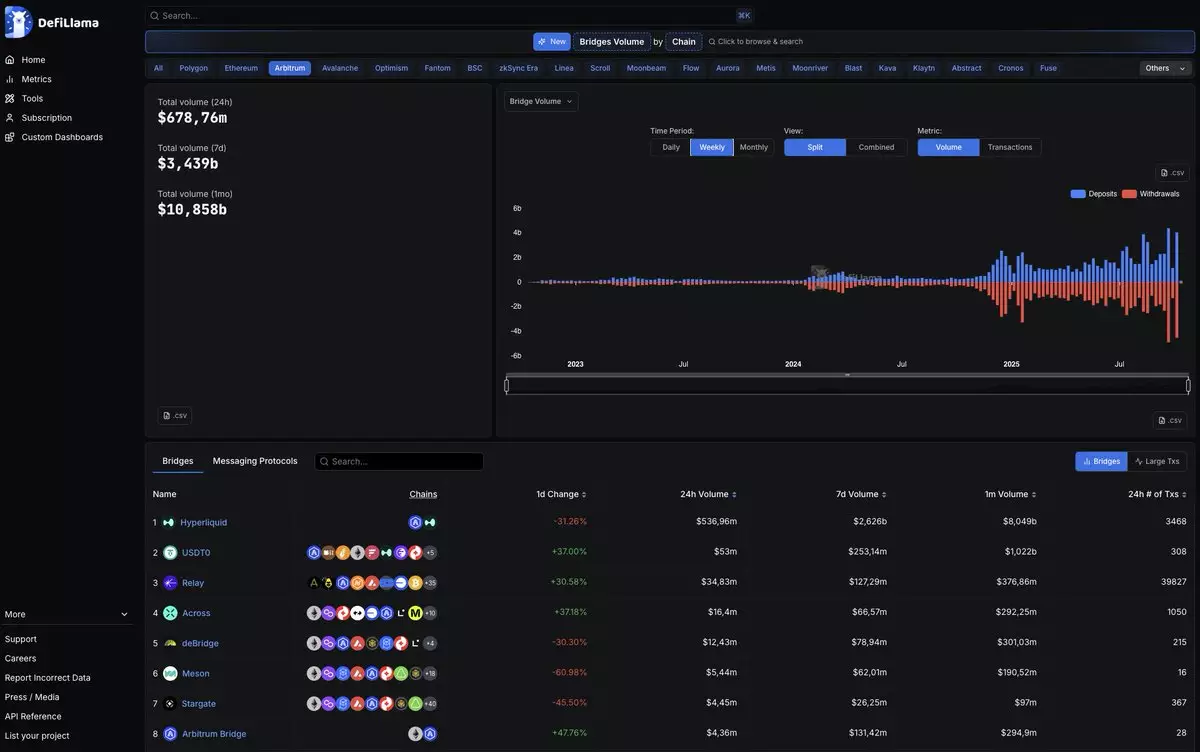Select the Combined view toggle
The image size is (1200, 752).
click(876, 147)
